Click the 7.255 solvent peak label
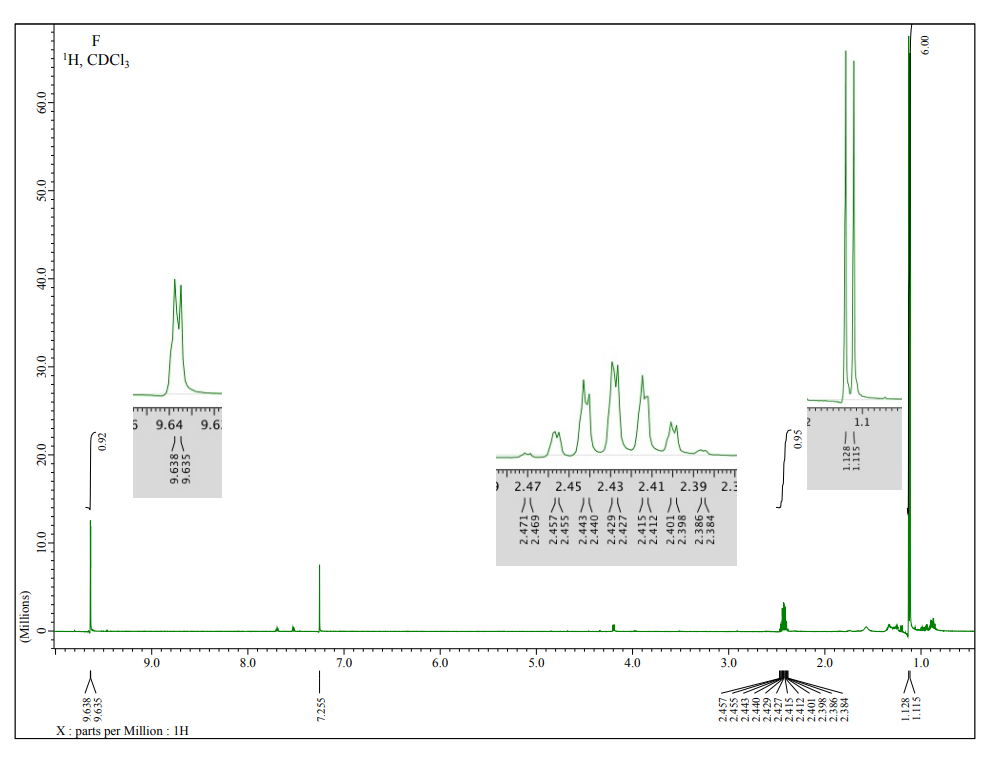Viewport: 997px width, 759px height. tap(320, 709)
